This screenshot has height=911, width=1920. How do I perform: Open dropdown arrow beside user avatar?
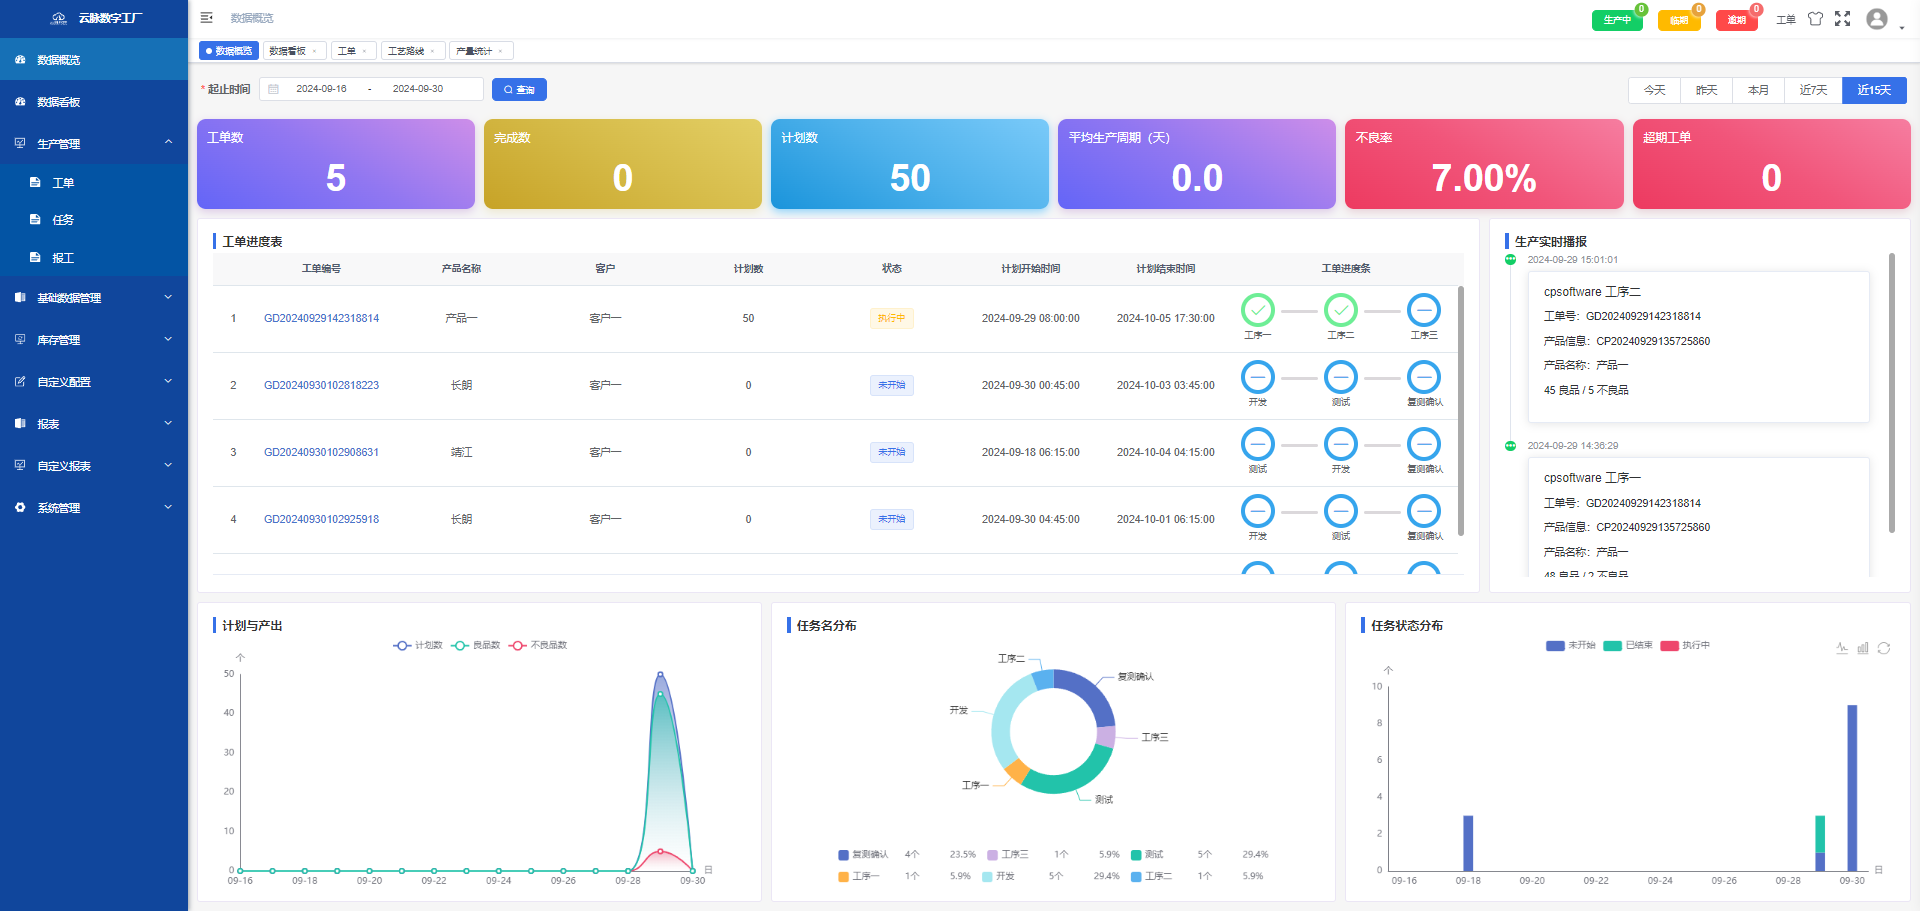(x=1901, y=27)
